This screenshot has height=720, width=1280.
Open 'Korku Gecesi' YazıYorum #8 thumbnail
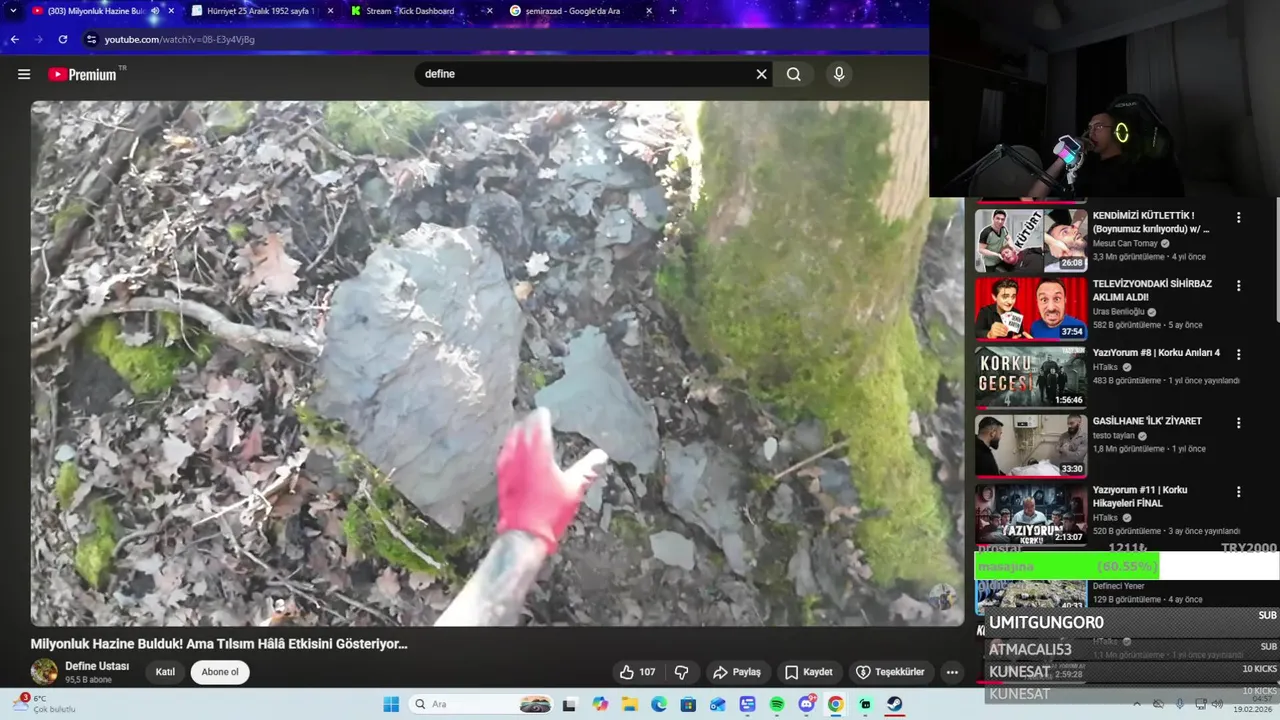pyautogui.click(x=1031, y=378)
